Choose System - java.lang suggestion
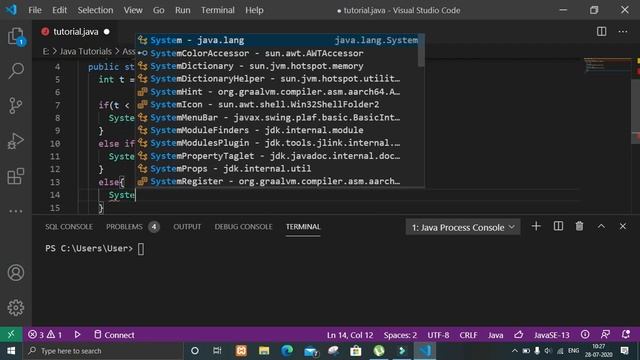Image resolution: width=640 pixels, height=360 pixels. (x=278, y=40)
